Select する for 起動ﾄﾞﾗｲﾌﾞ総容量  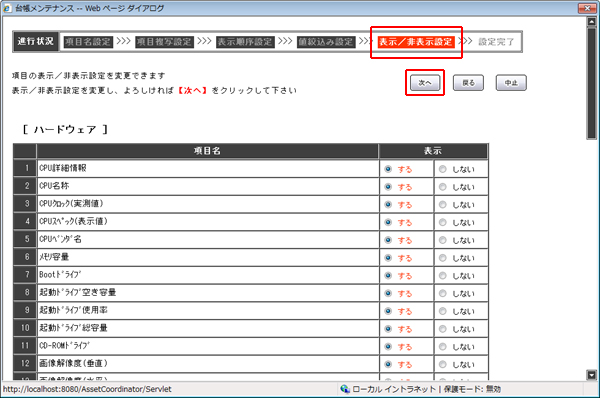(x=388, y=329)
